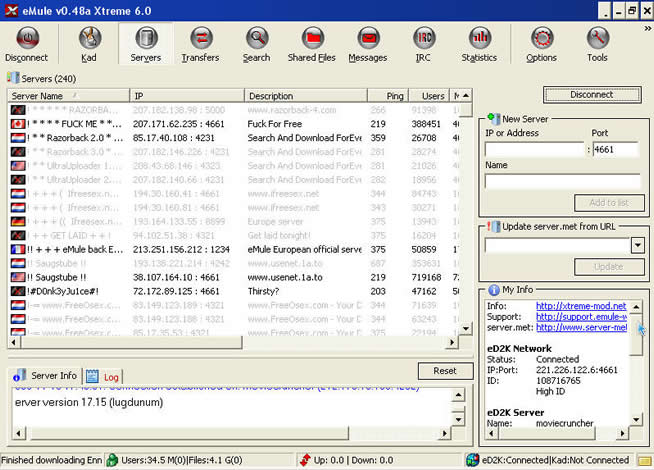The image size is (654, 470).
Task: Open the xtreme-mod.net info link
Action: coord(581,306)
